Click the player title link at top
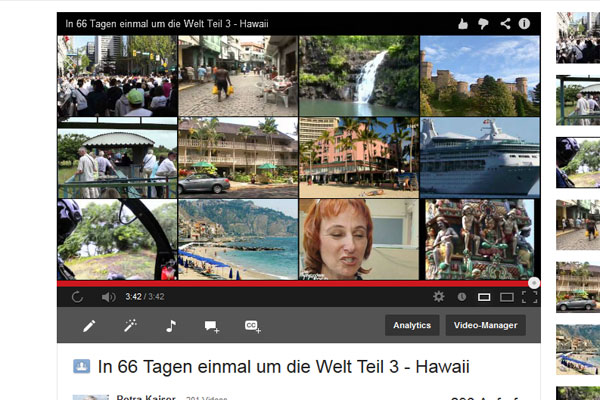 167,24
